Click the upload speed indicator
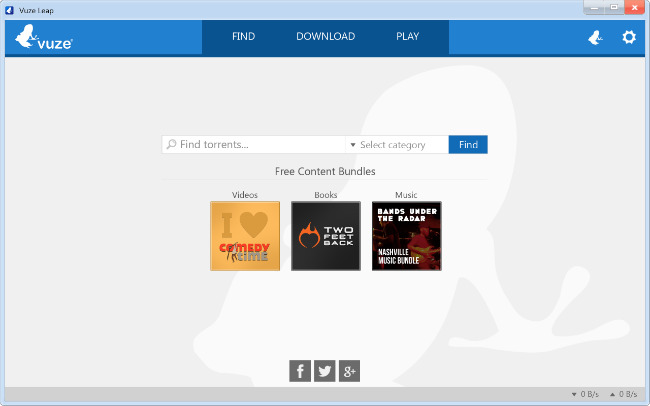 (622, 395)
